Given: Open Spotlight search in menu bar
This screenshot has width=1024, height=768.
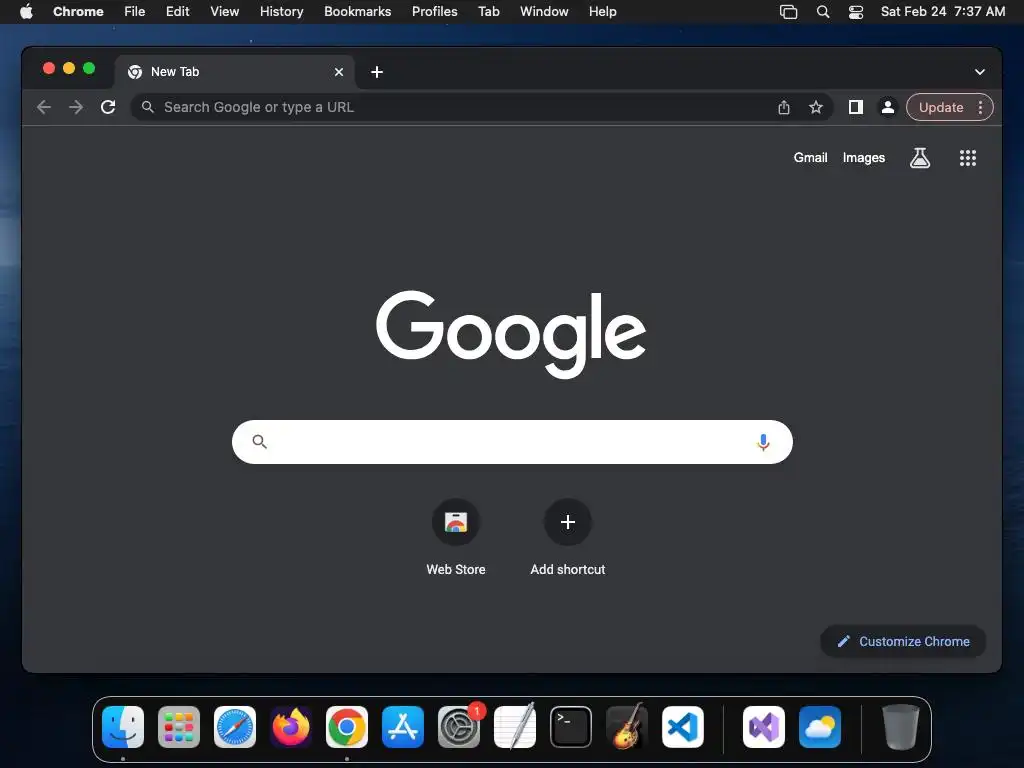Looking at the screenshot, I should tap(823, 11).
